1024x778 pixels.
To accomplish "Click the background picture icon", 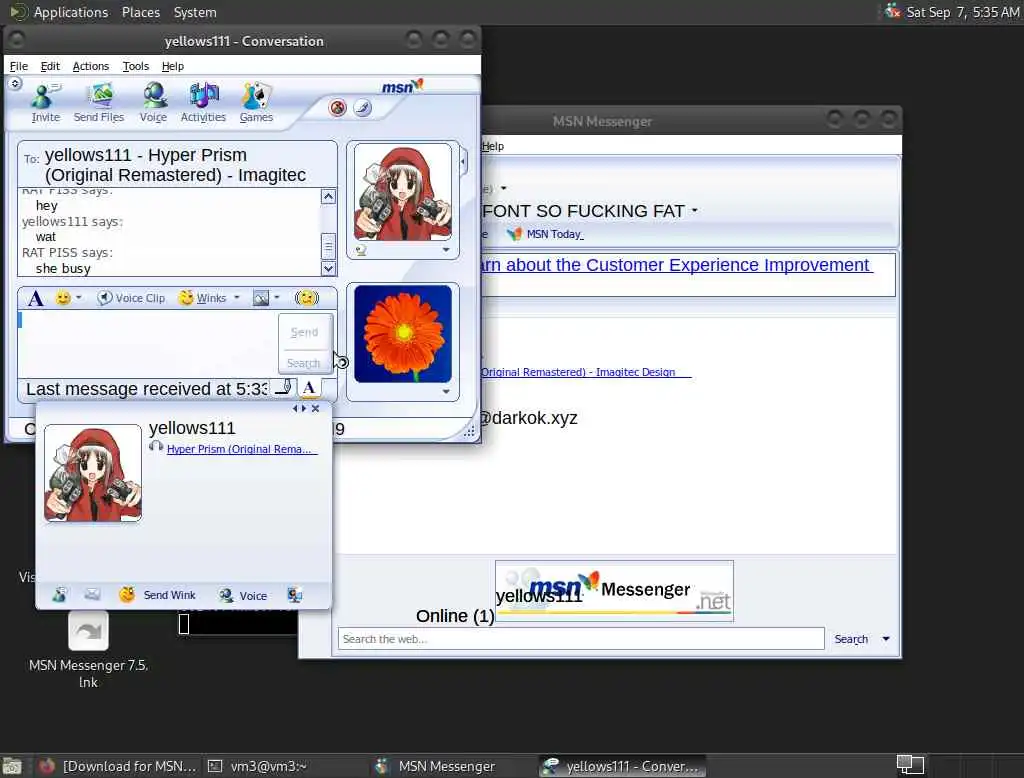I will [x=261, y=298].
